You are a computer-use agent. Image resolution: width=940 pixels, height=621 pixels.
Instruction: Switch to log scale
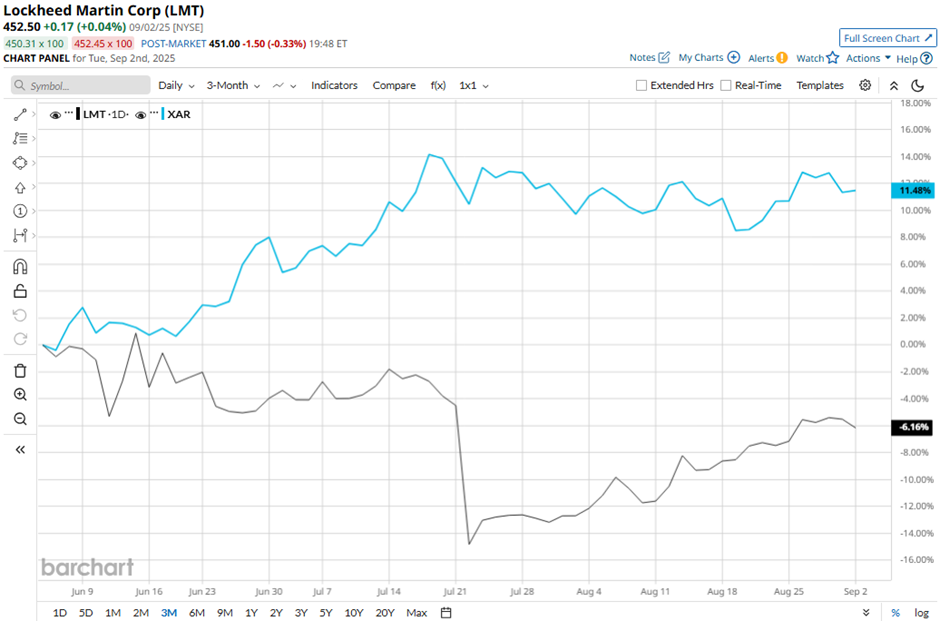pyautogui.click(x=921, y=613)
